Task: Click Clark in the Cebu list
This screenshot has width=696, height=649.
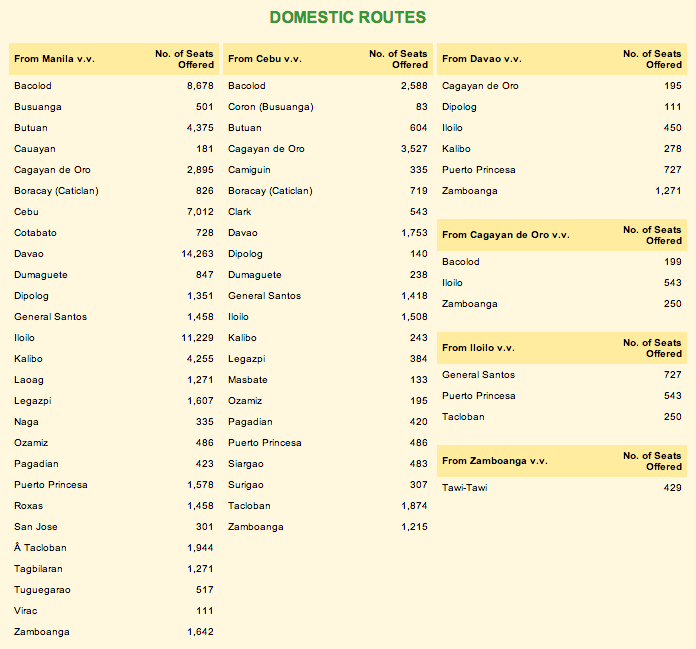Action: pos(240,212)
